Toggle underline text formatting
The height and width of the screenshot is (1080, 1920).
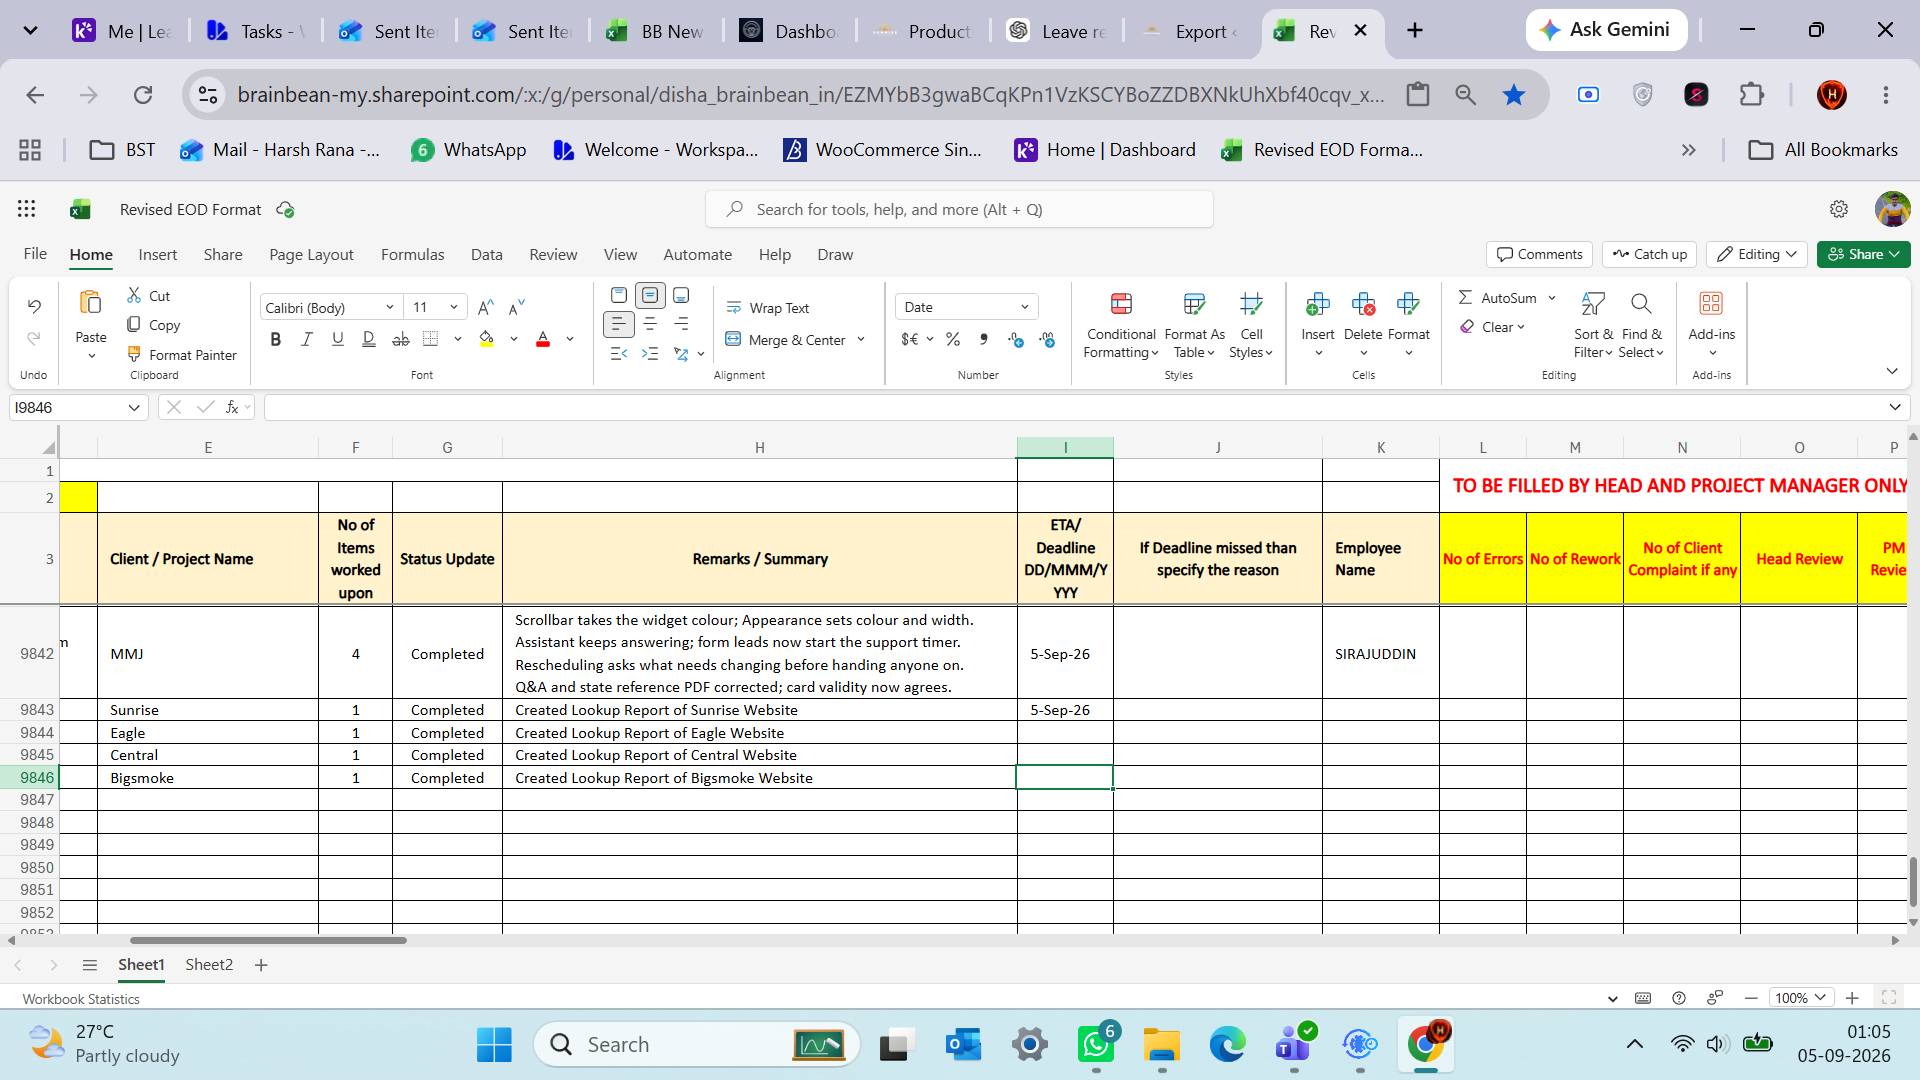pyautogui.click(x=338, y=340)
